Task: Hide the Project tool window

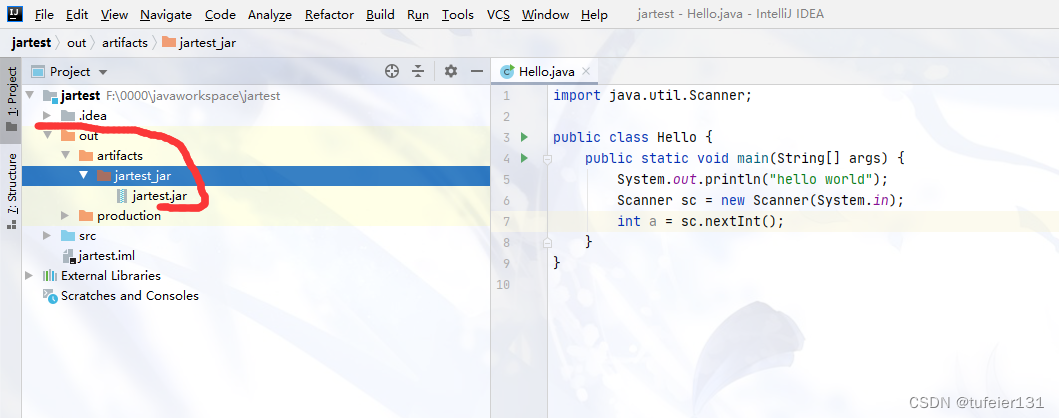Action: tap(477, 71)
